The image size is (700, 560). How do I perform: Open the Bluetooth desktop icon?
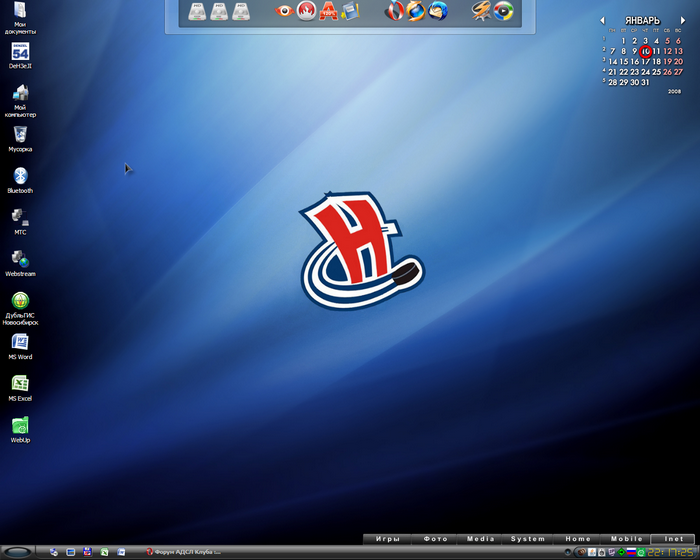[x=20, y=180]
